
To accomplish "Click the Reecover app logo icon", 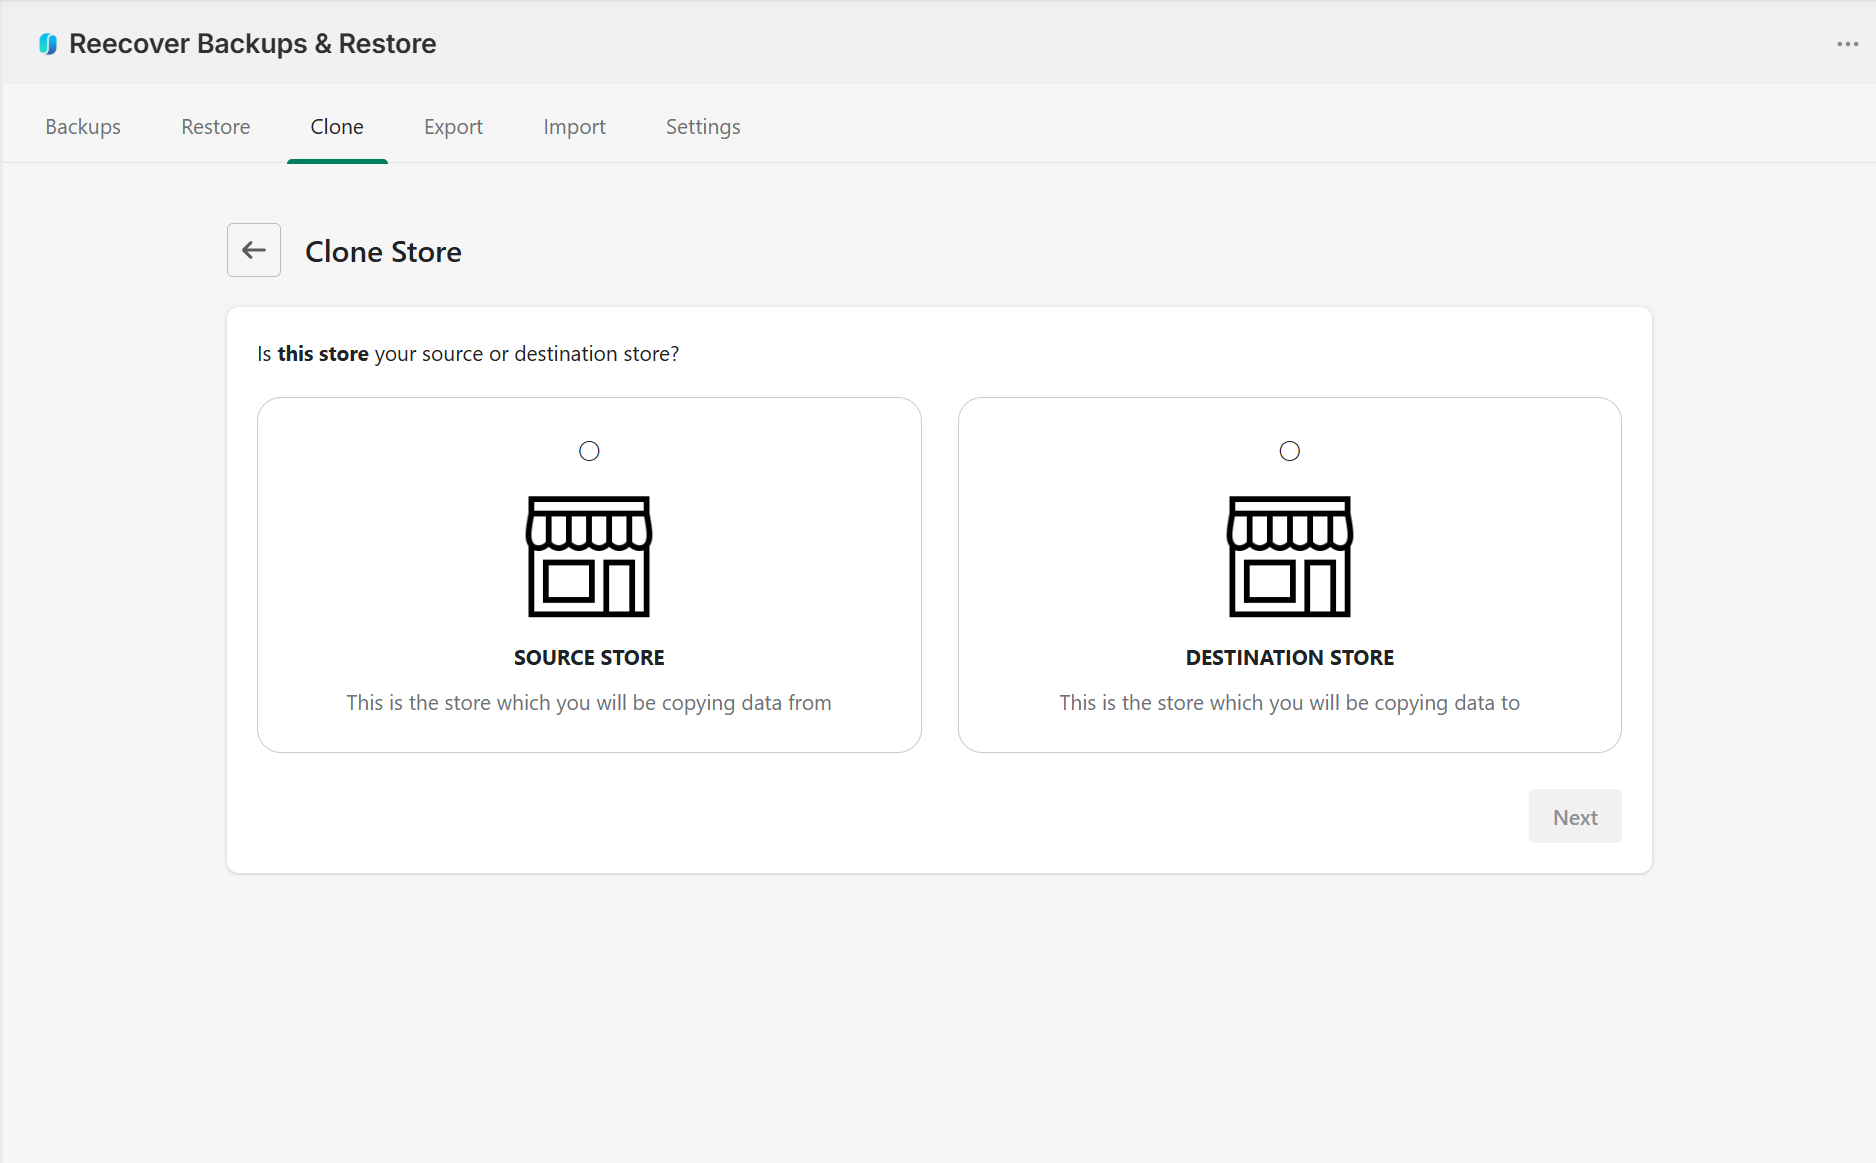I will [47, 44].
